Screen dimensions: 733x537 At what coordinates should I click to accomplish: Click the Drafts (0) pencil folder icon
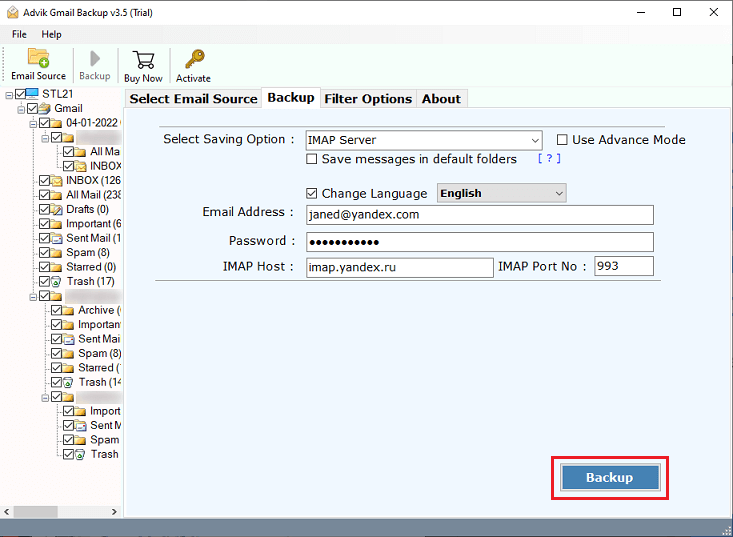(x=56, y=209)
